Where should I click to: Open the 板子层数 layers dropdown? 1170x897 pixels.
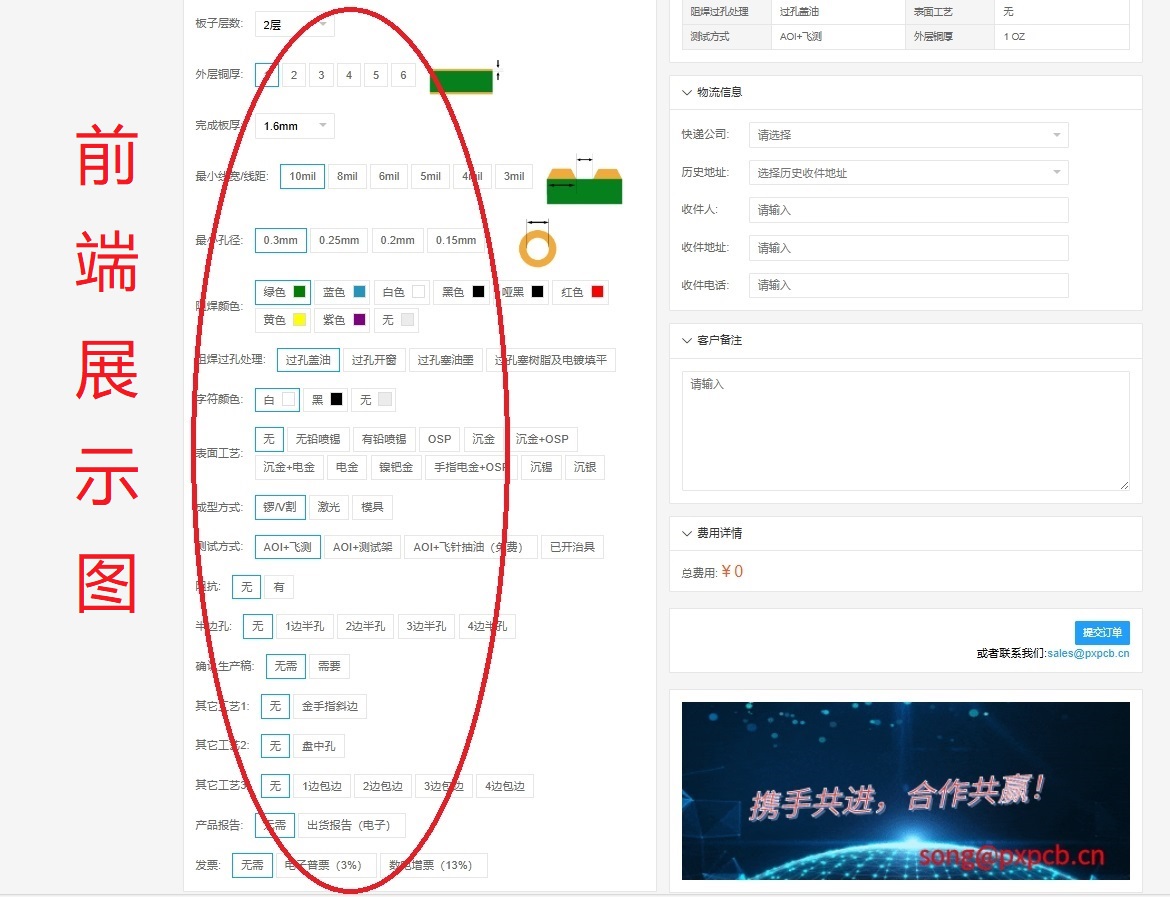(293, 22)
